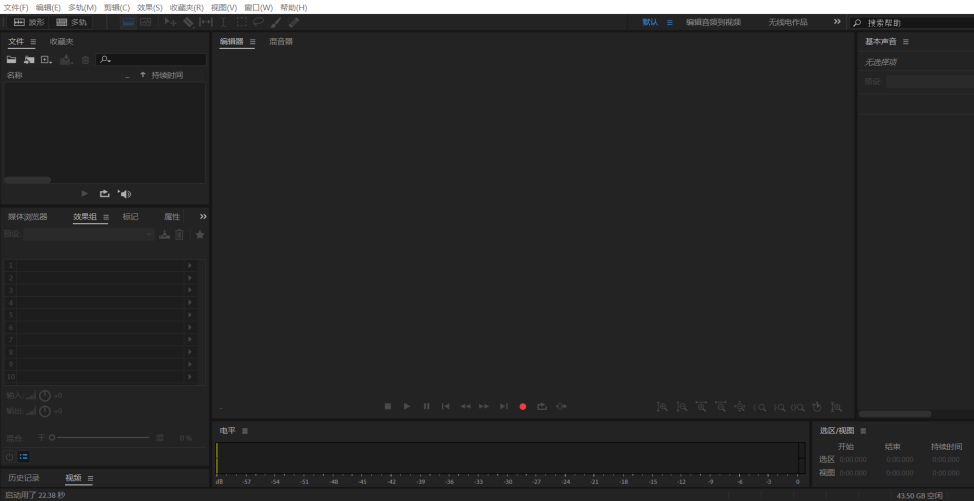The height and width of the screenshot is (501, 974).
Task: Zoom in amplitude icon
Action: (662, 407)
